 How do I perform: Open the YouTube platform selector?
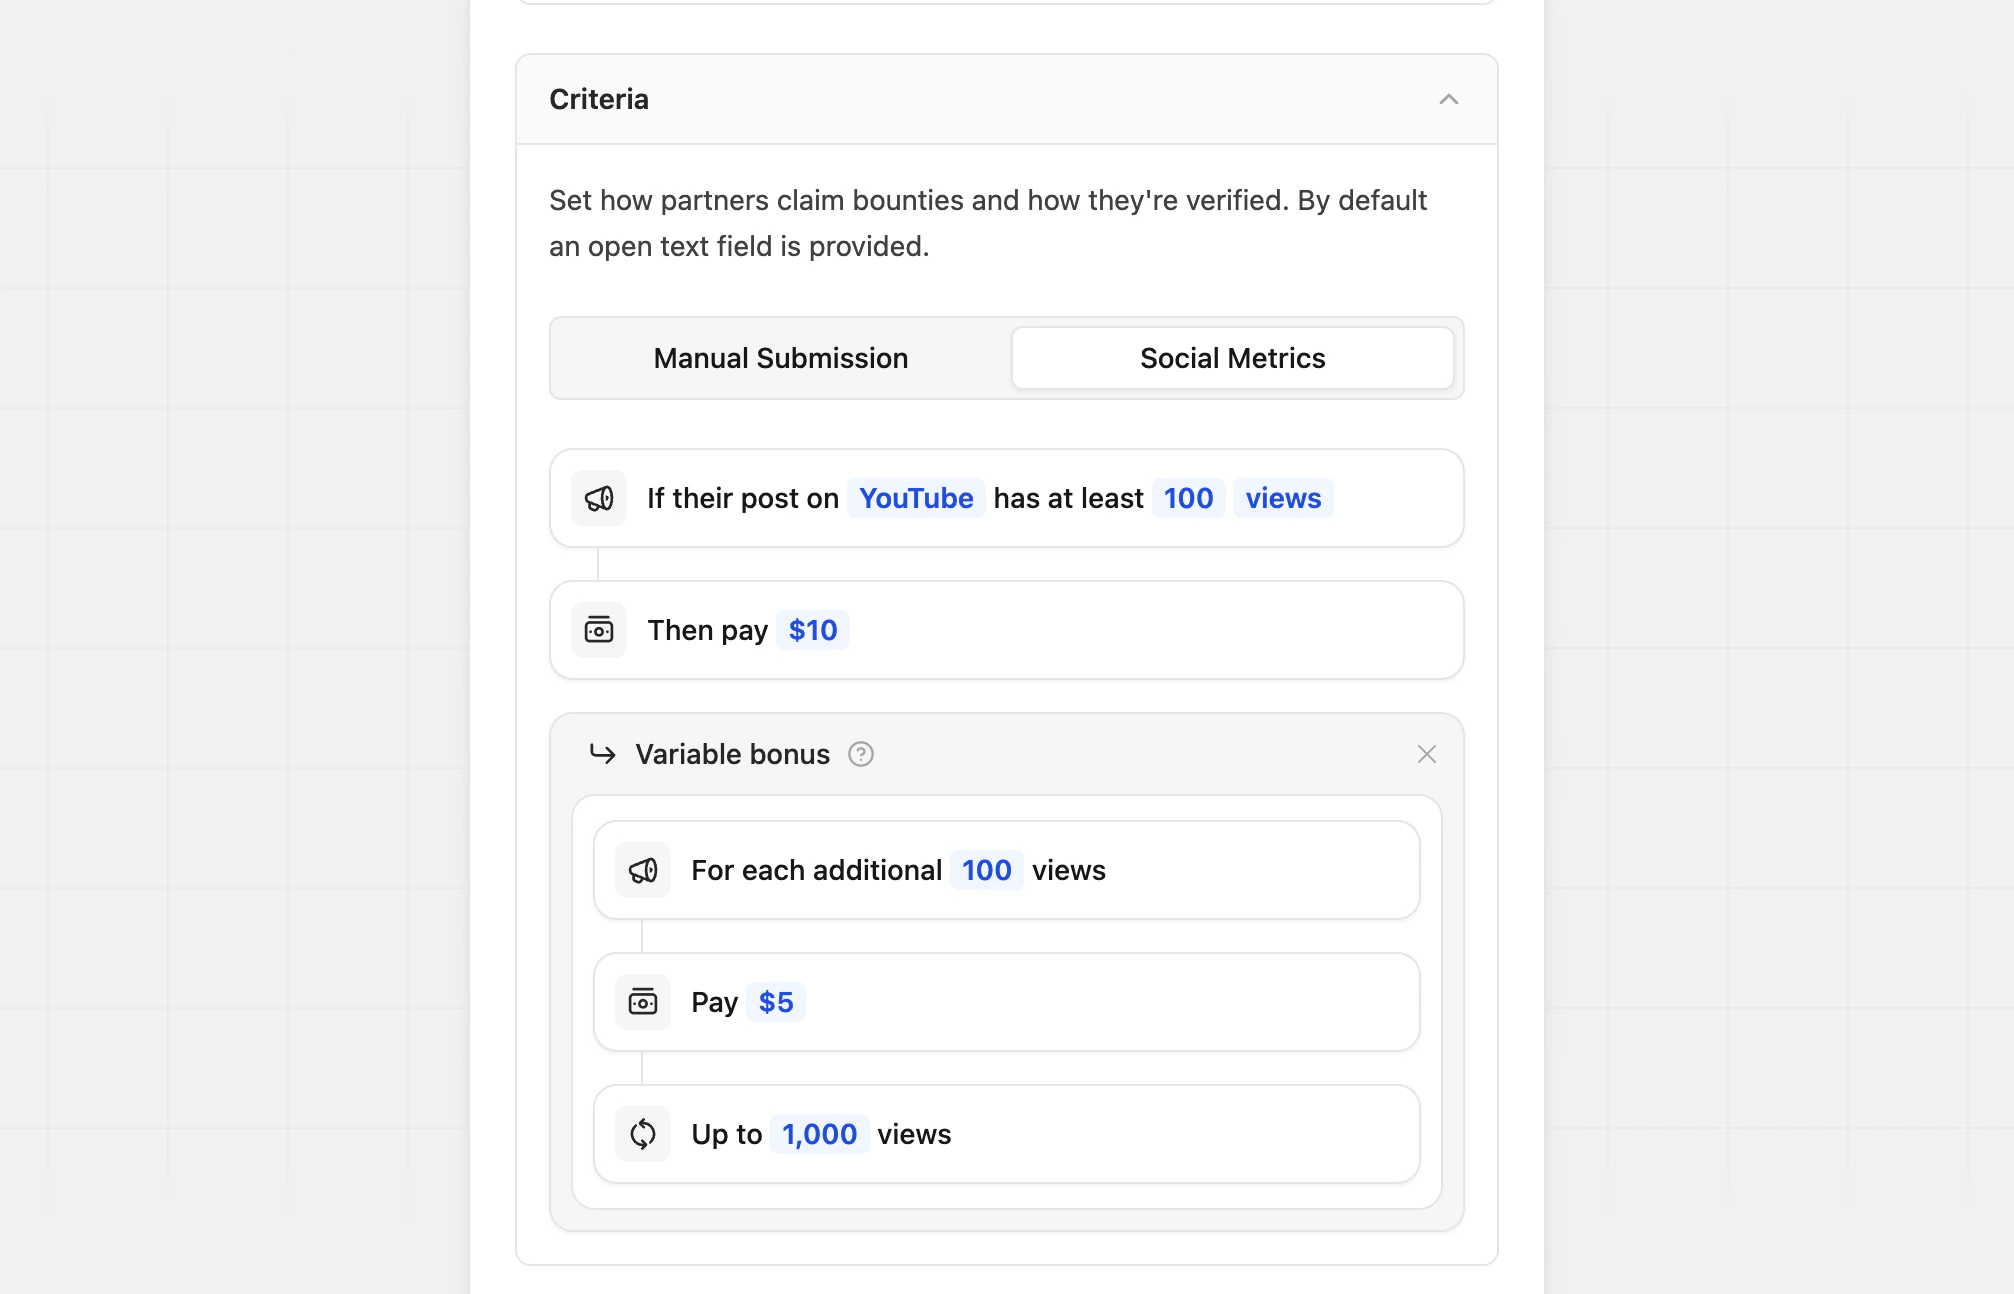click(915, 498)
